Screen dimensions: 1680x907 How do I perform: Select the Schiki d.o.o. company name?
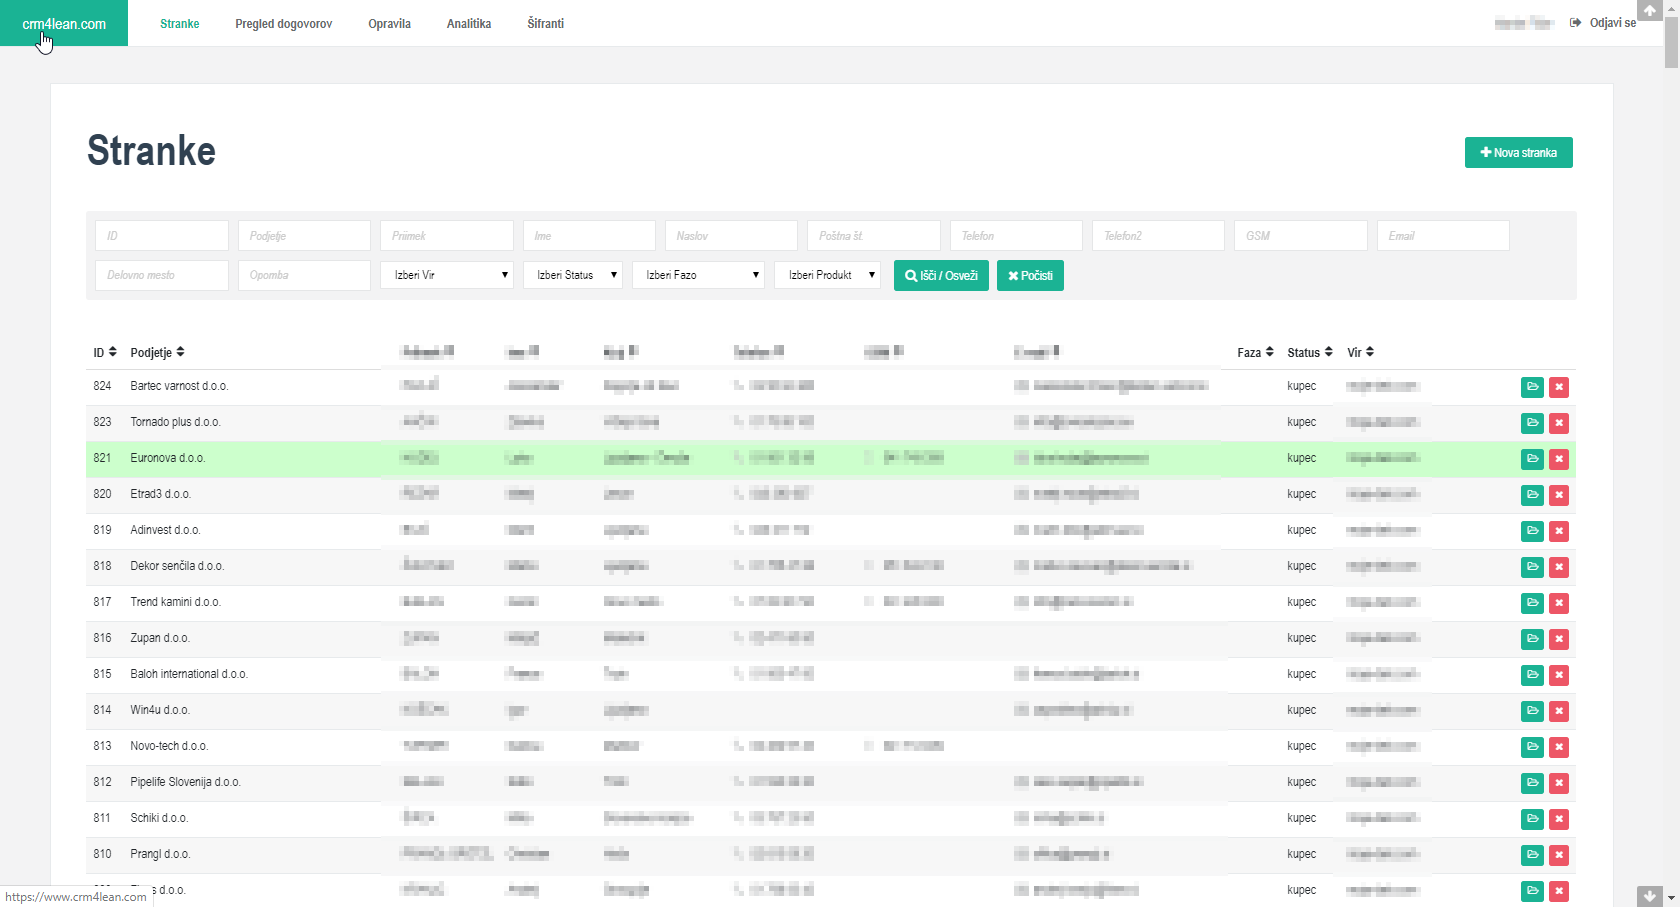coord(159,818)
